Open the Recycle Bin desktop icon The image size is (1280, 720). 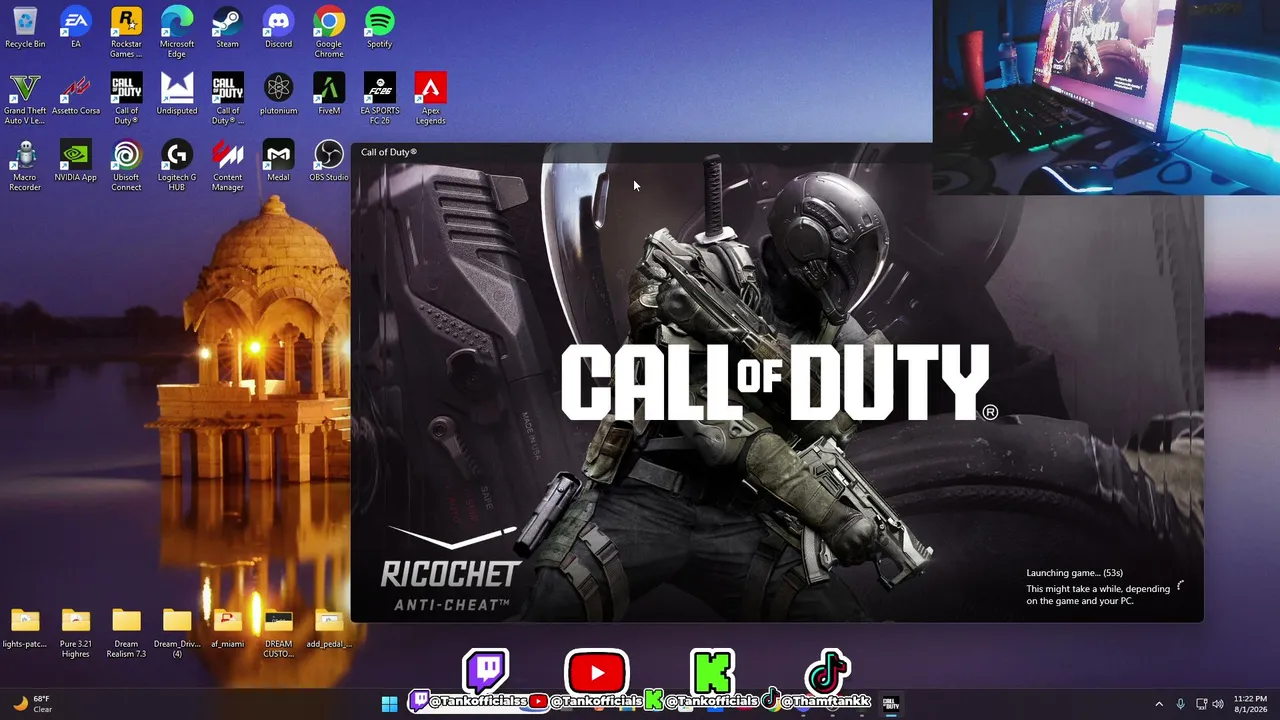[x=25, y=28]
